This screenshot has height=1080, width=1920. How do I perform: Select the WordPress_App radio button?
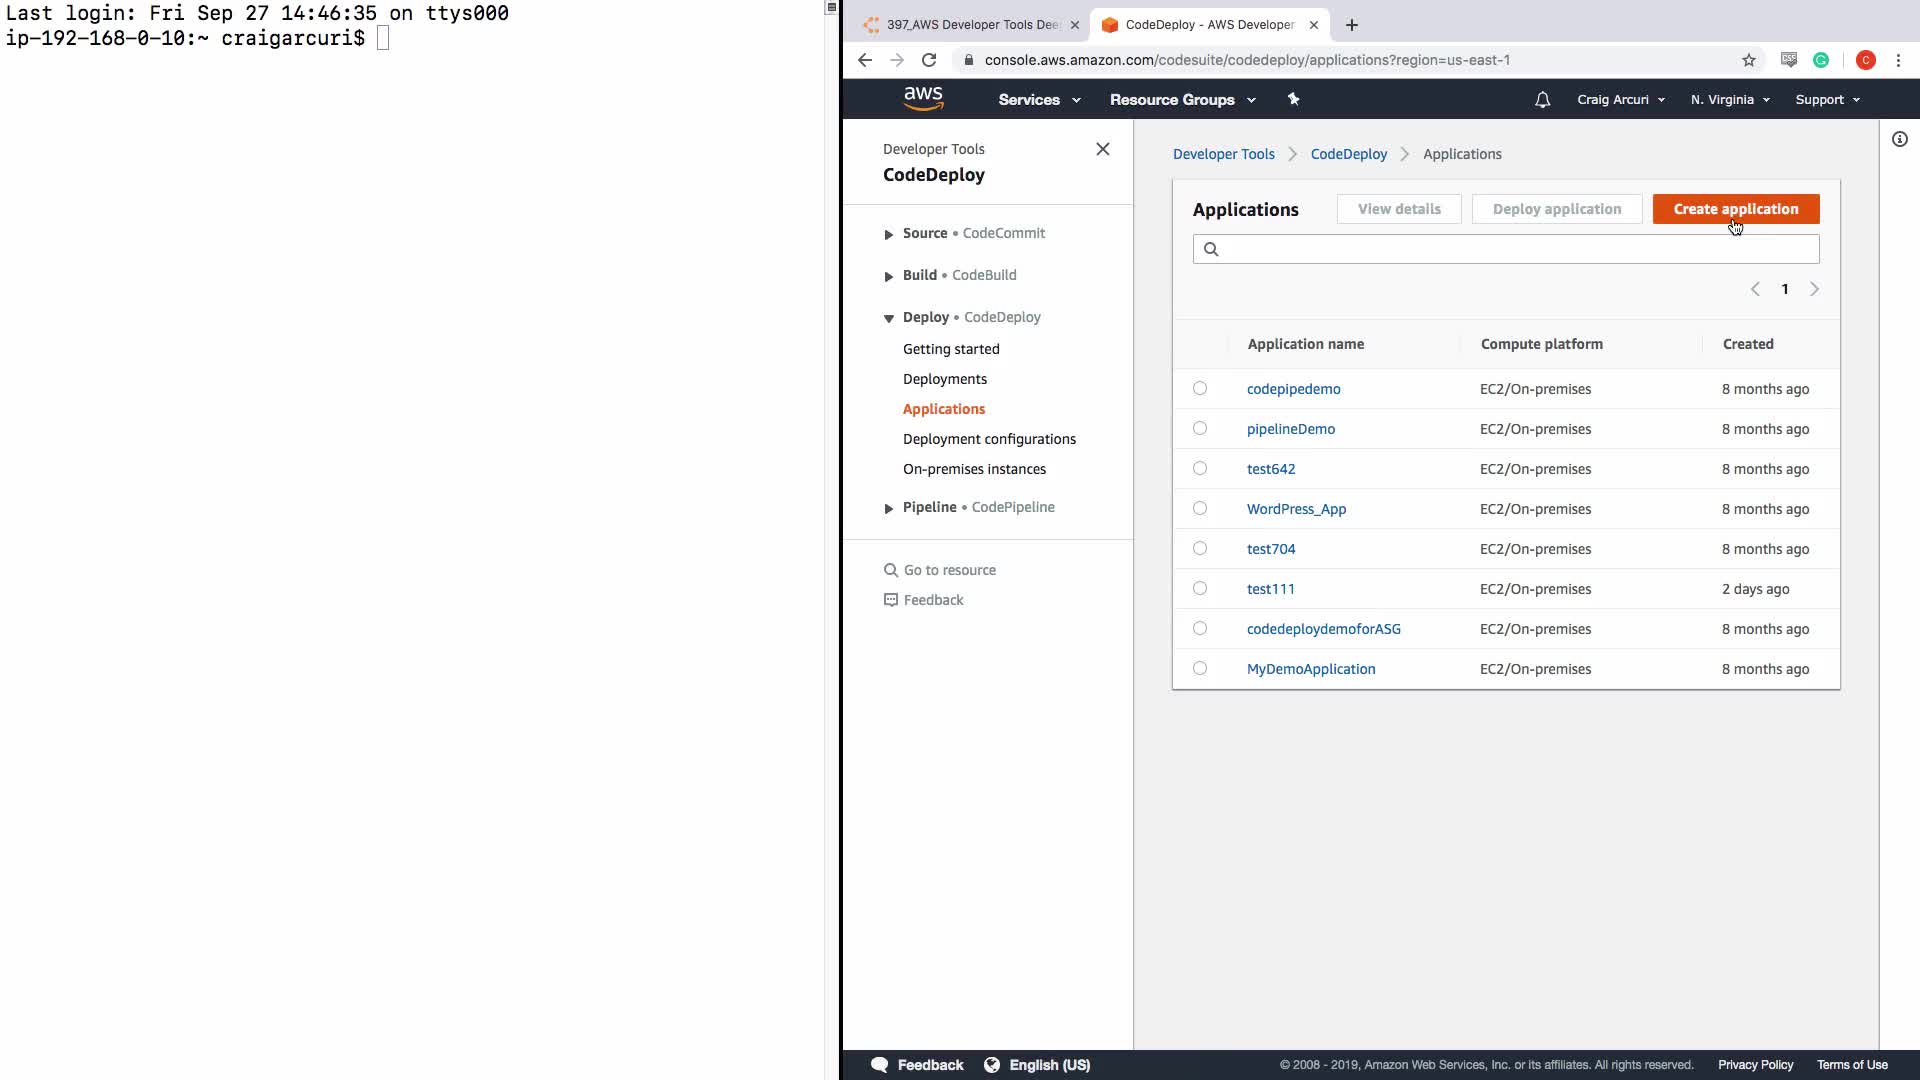coord(1200,509)
